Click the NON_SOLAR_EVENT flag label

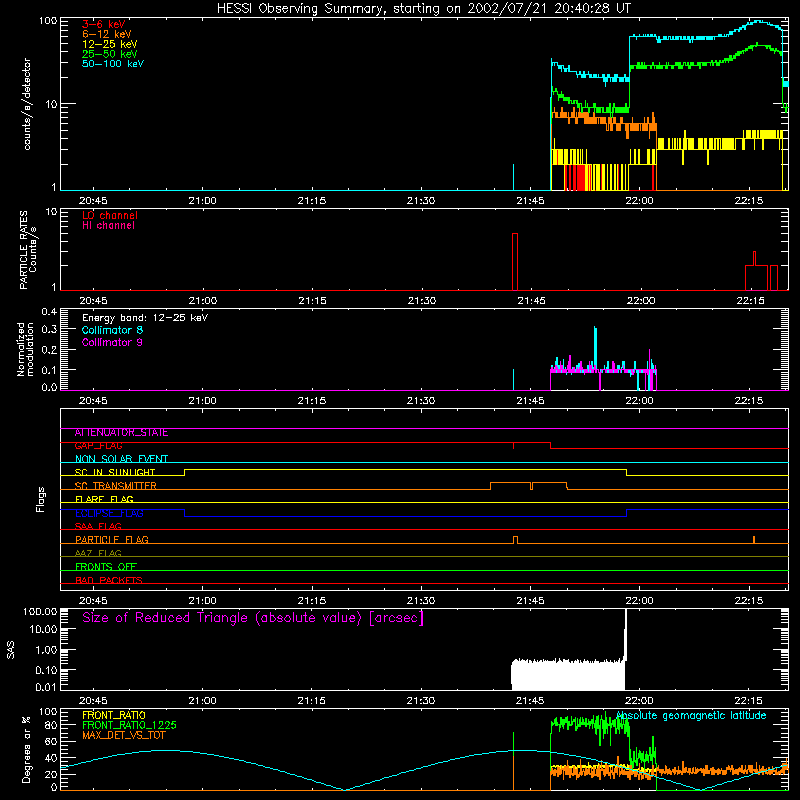(x=121, y=459)
